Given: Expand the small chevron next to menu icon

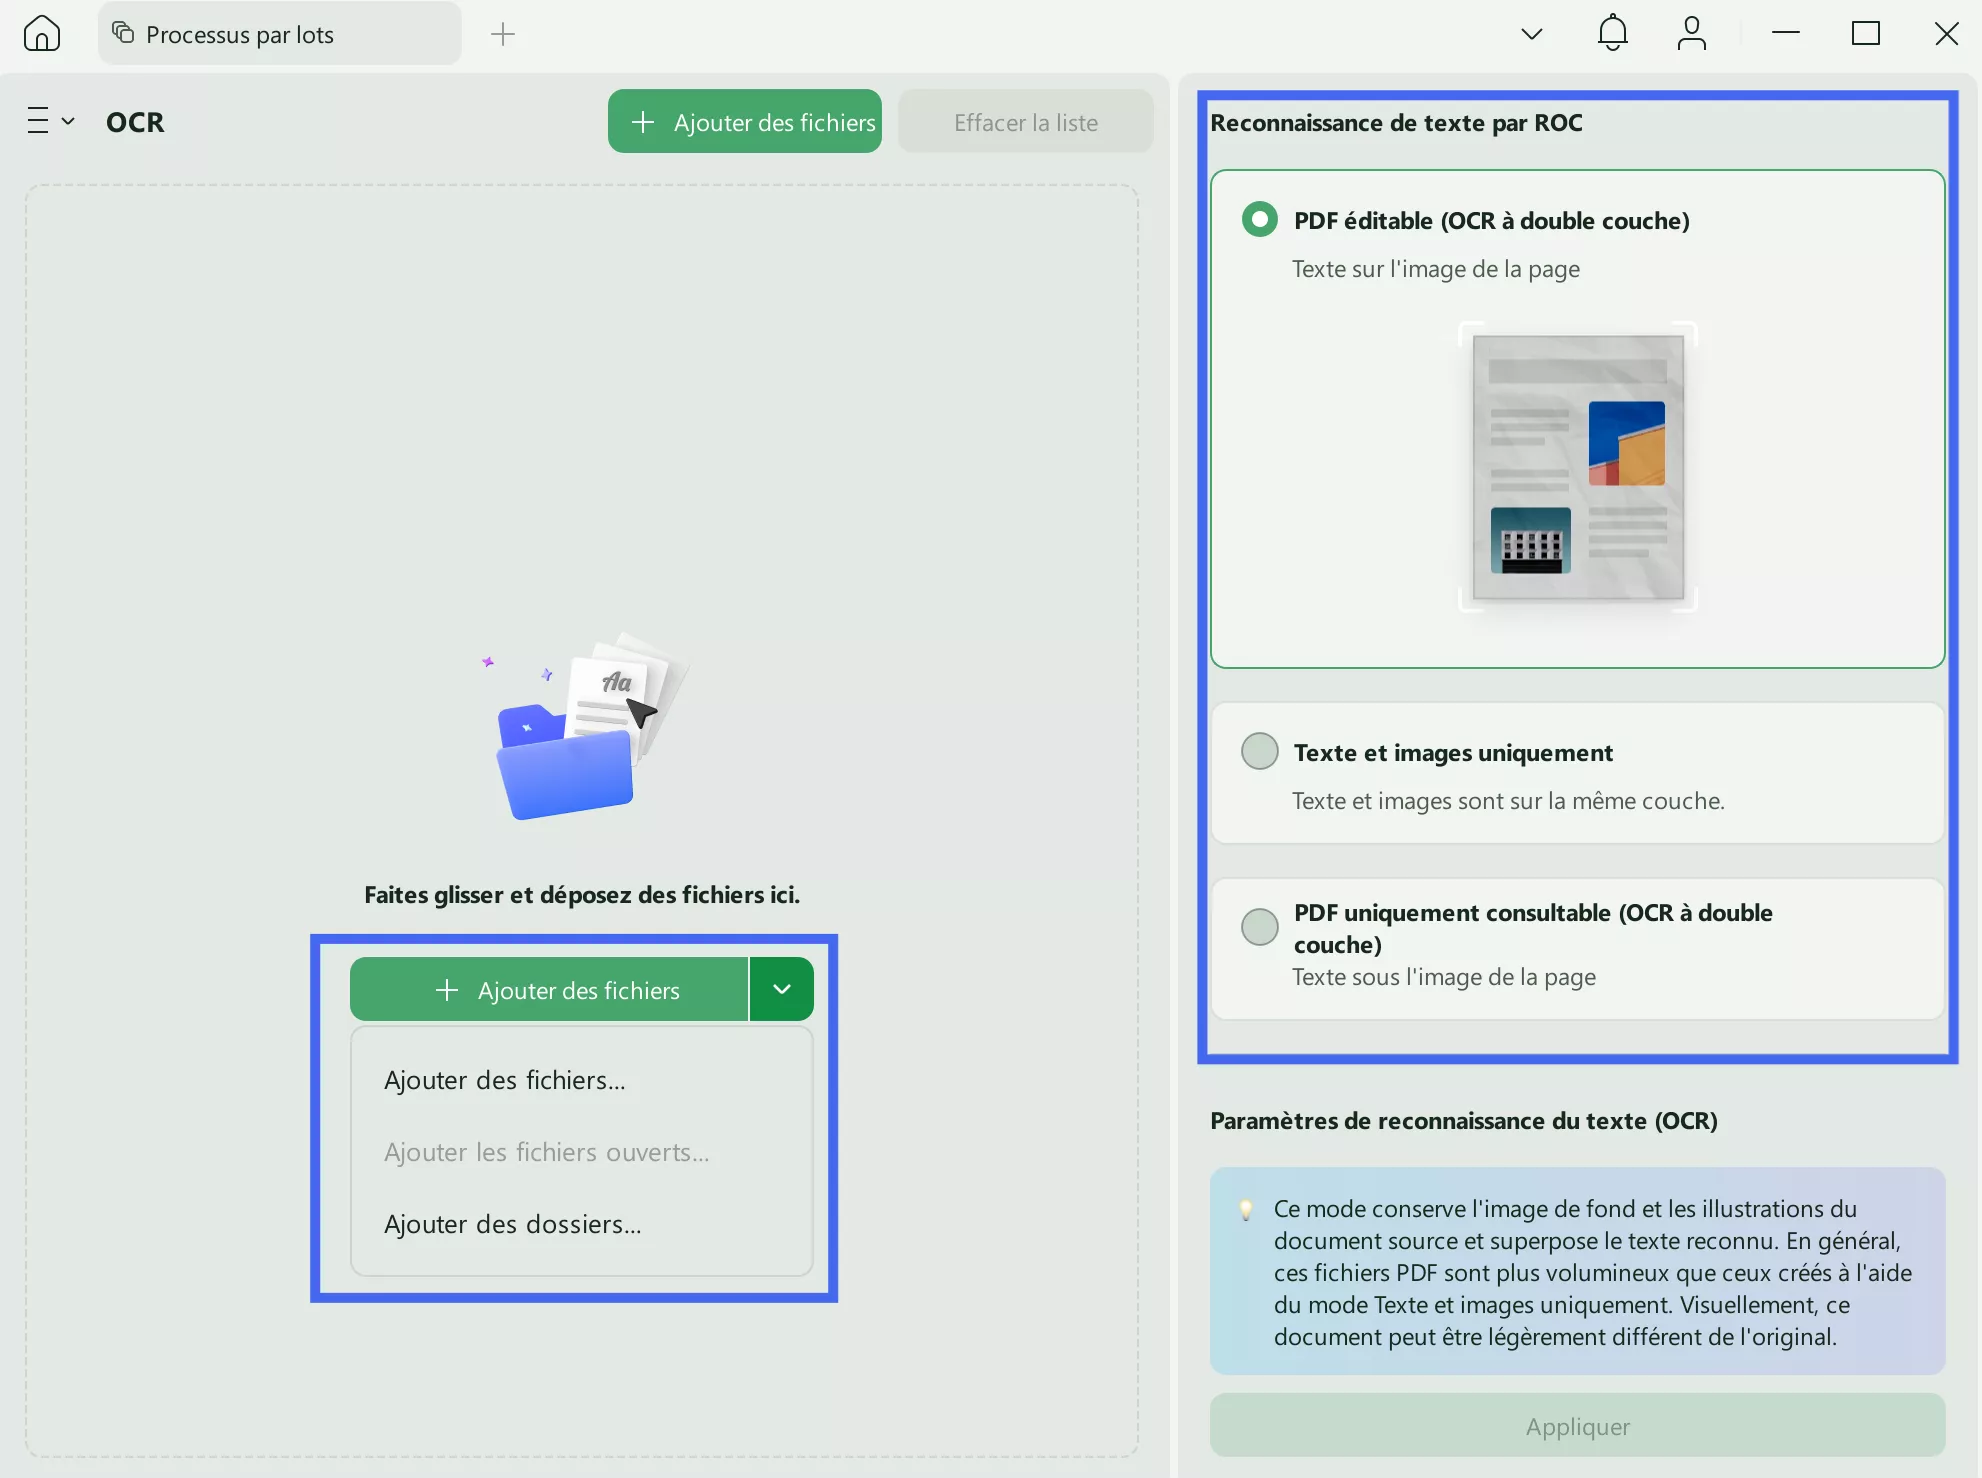Looking at the screenshot, I should [68, 121].
